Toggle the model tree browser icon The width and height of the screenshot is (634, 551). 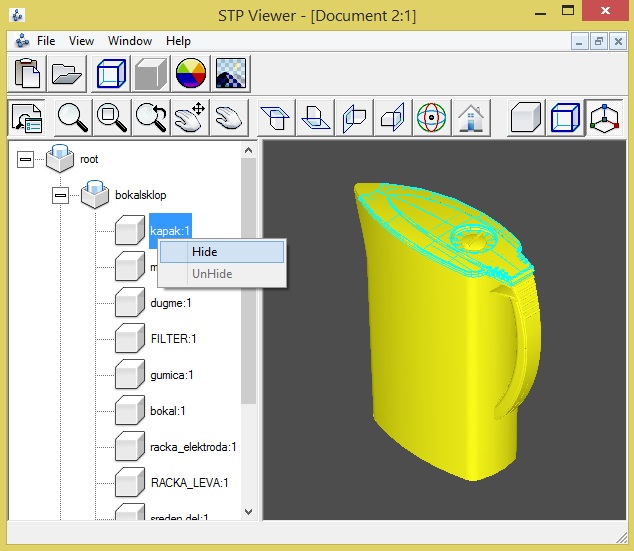(27, 118)
